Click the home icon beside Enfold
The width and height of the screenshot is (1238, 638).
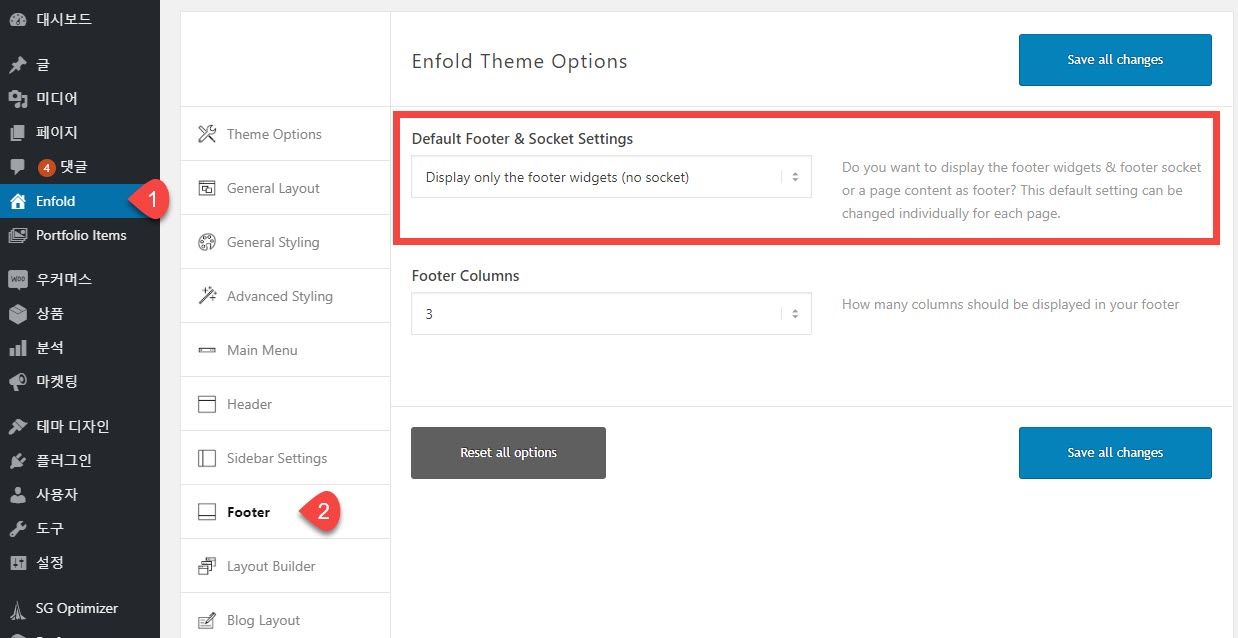[17, 201]
